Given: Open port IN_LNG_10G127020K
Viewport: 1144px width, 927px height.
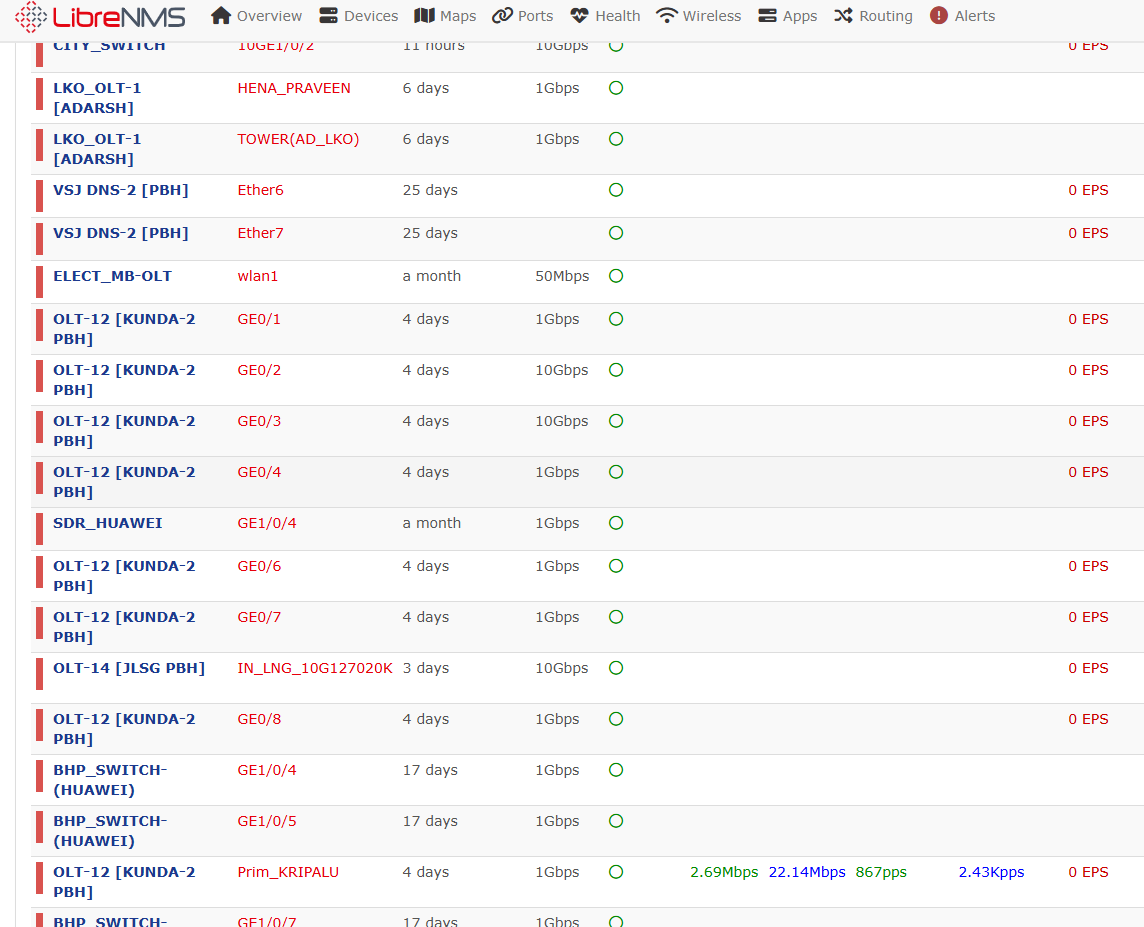Looking at the screenshot, I should tap(314, 668).
